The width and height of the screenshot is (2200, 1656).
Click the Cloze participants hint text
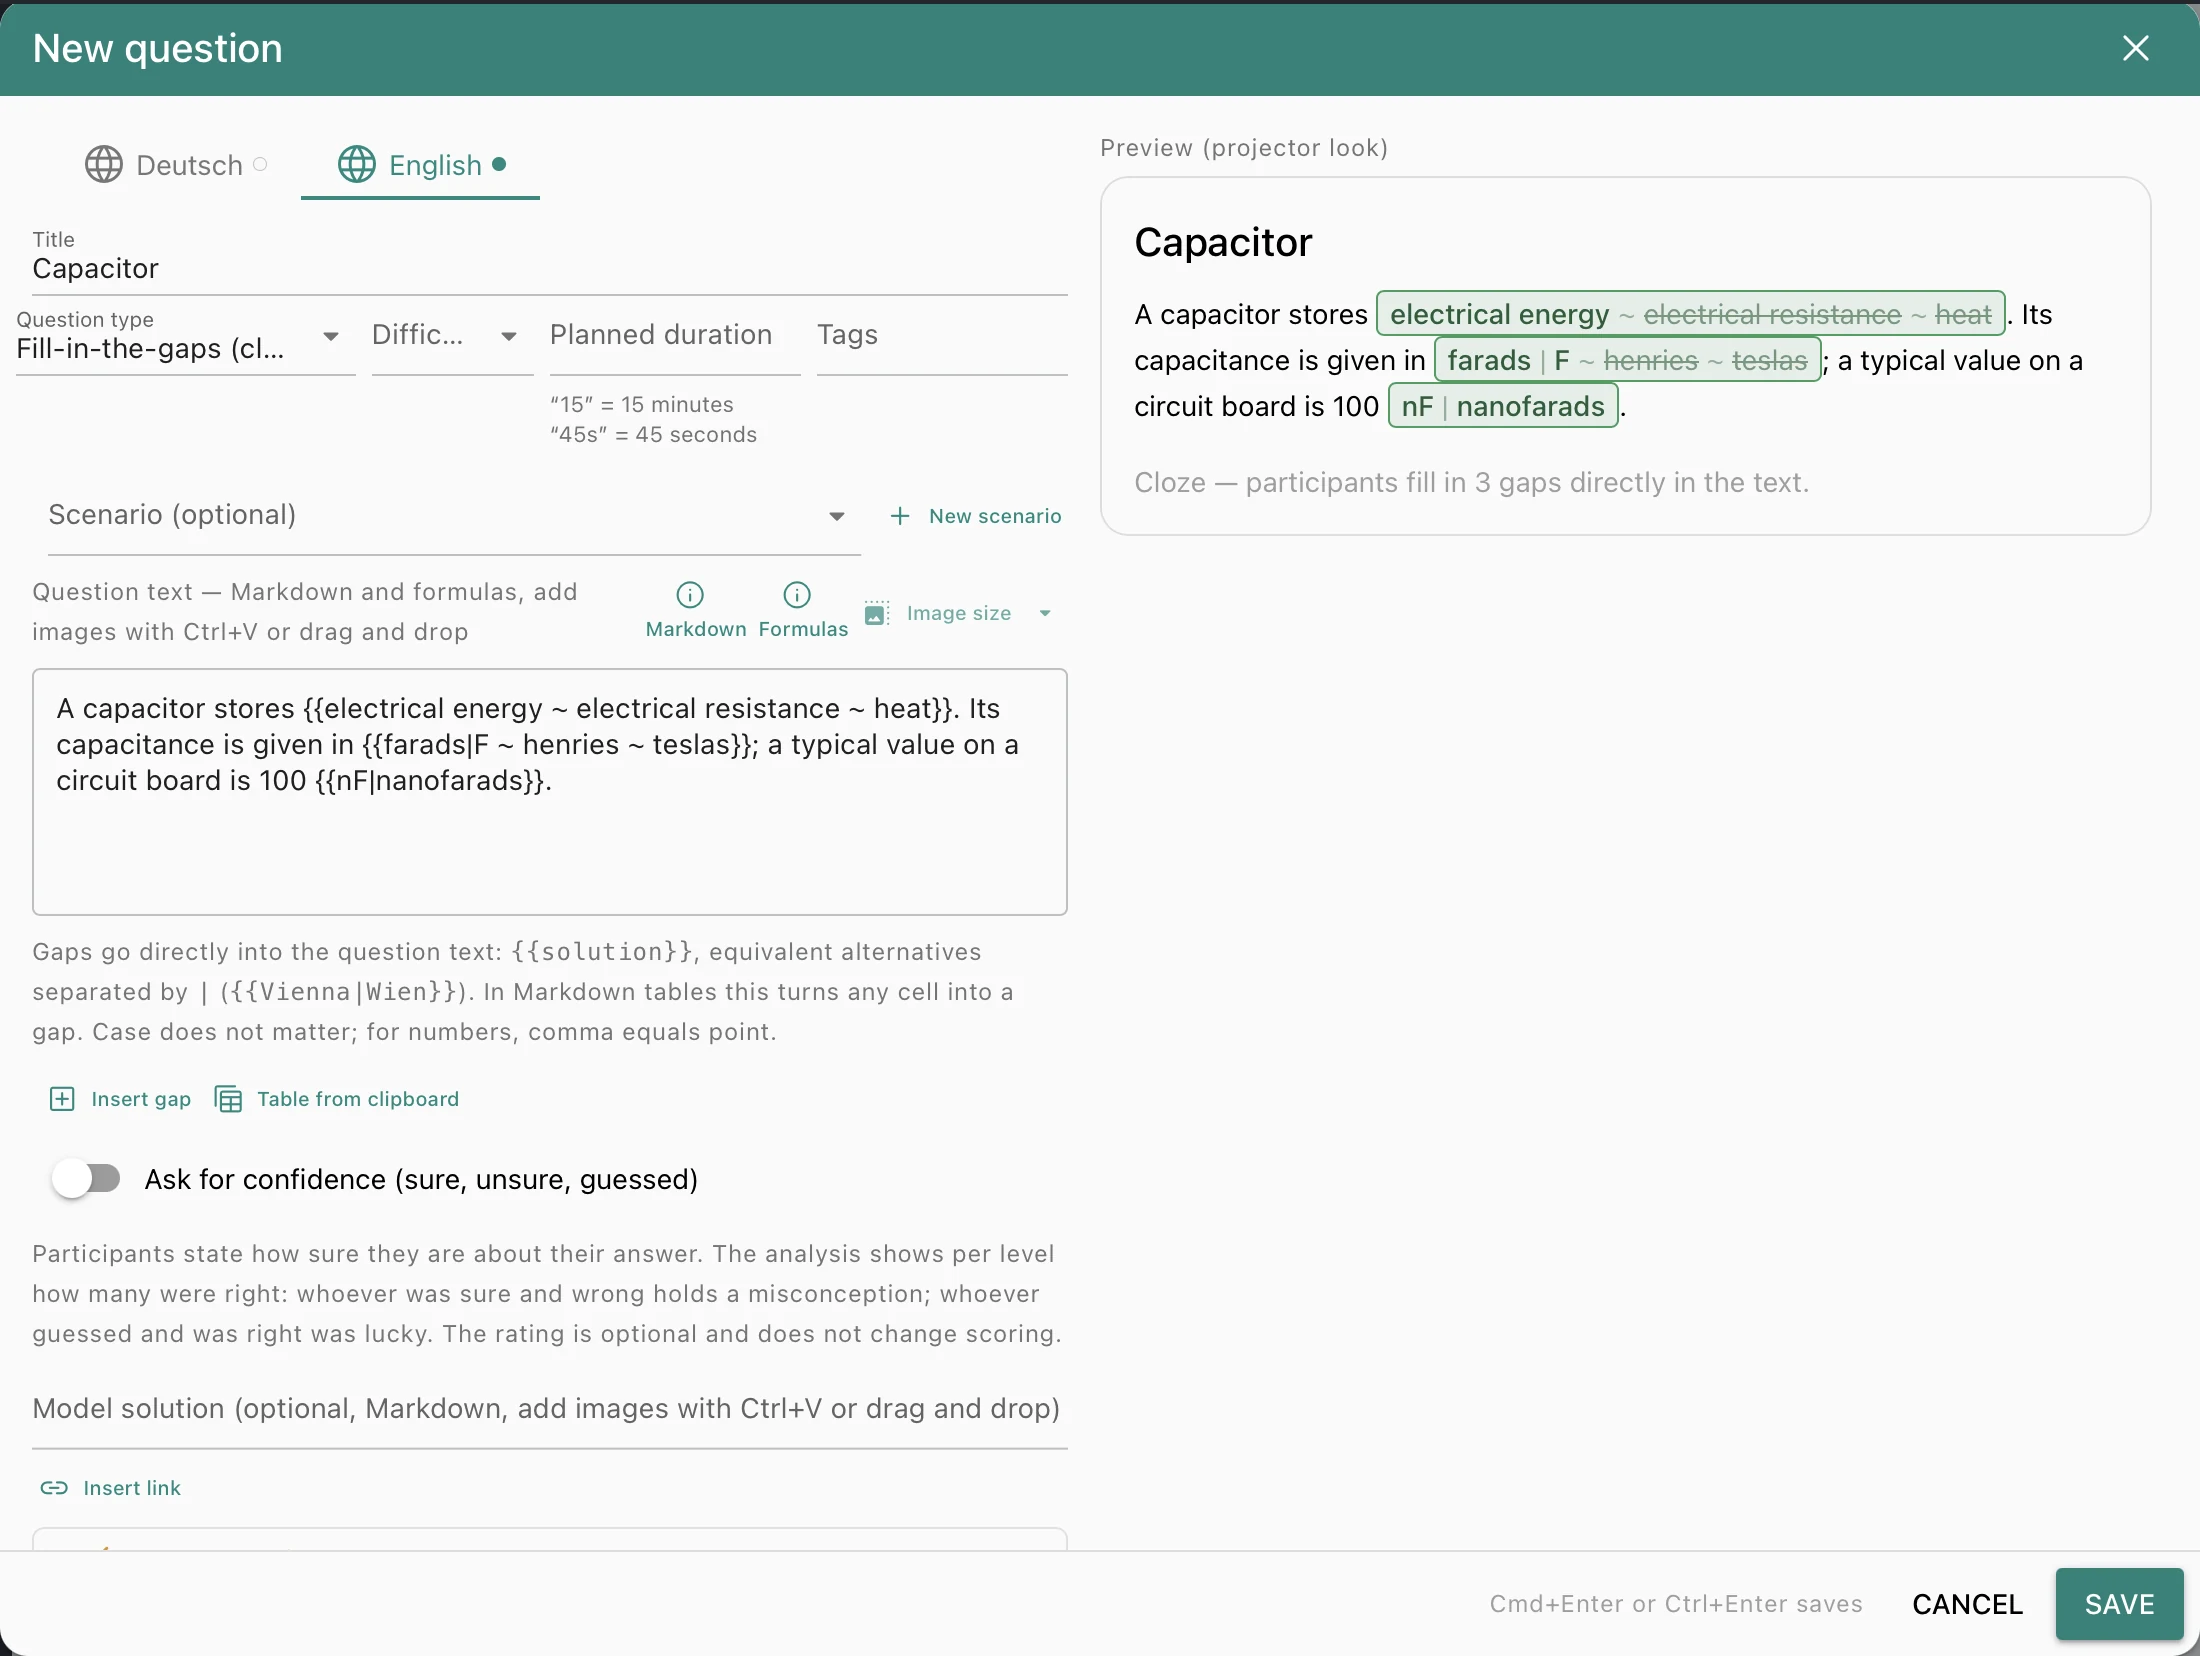click(1471, 482)
